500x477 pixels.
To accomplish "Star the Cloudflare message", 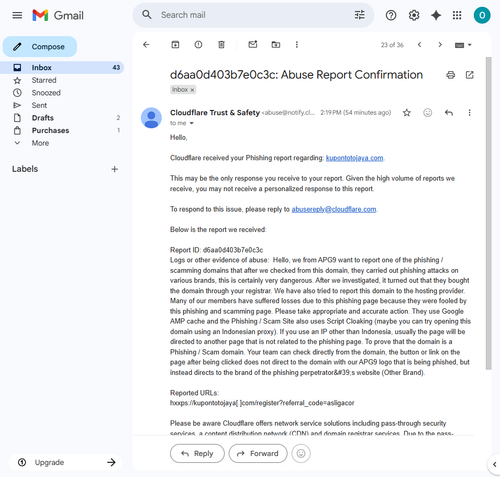I will pos(407,113).
